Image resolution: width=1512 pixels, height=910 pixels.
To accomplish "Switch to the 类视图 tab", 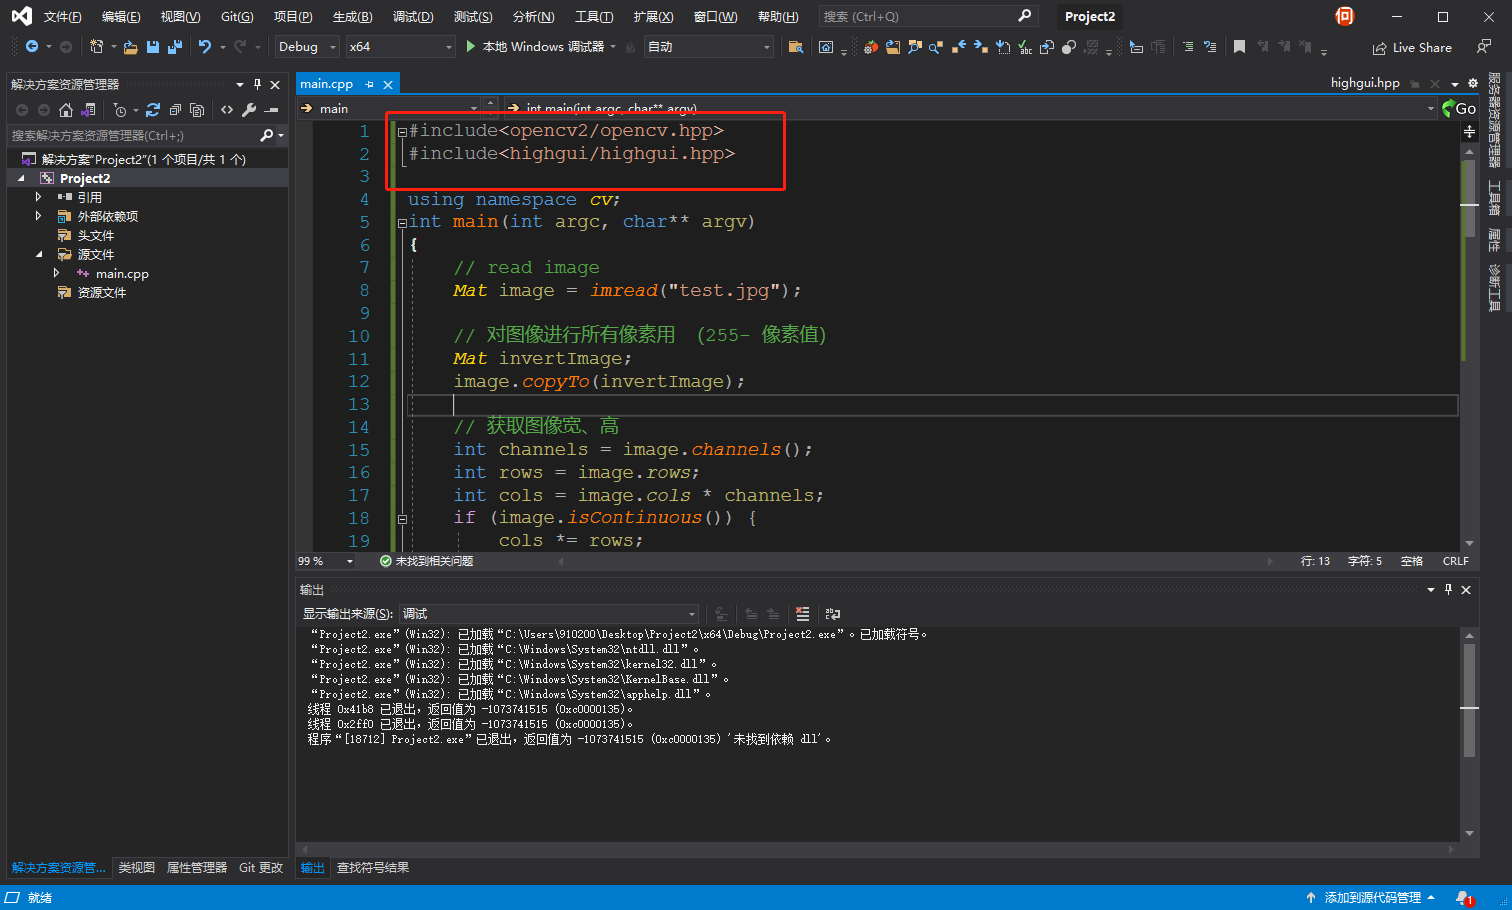I will click(x=137, y=868).
